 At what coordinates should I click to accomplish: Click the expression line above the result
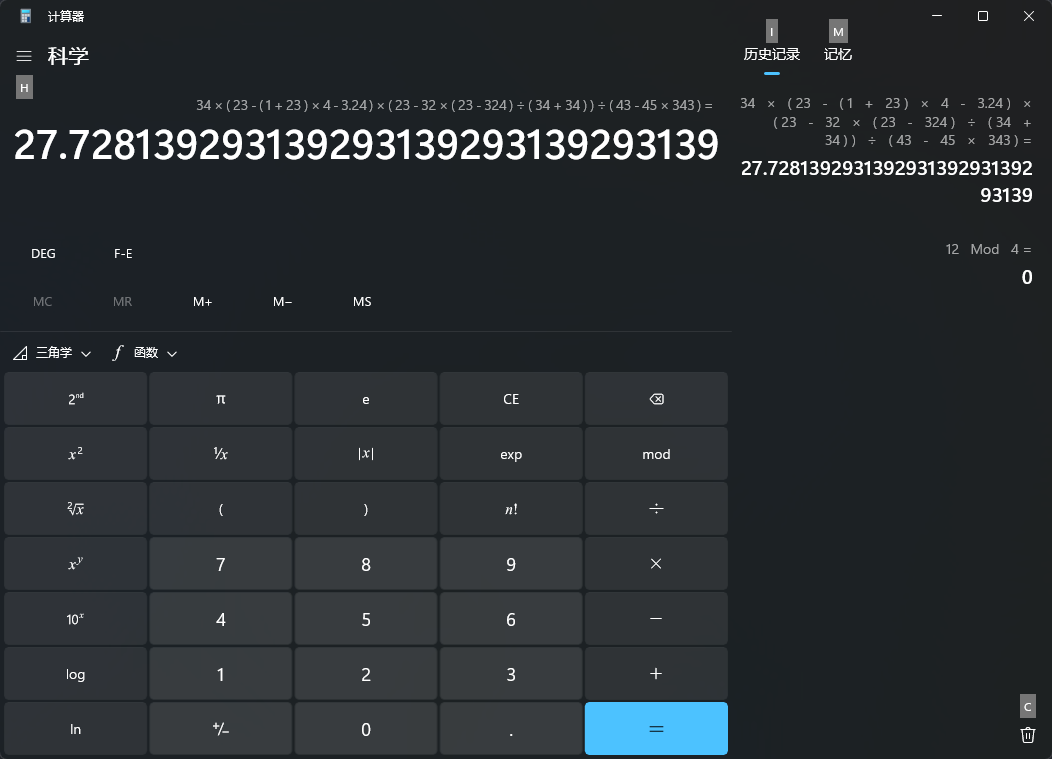pos(454,105)
